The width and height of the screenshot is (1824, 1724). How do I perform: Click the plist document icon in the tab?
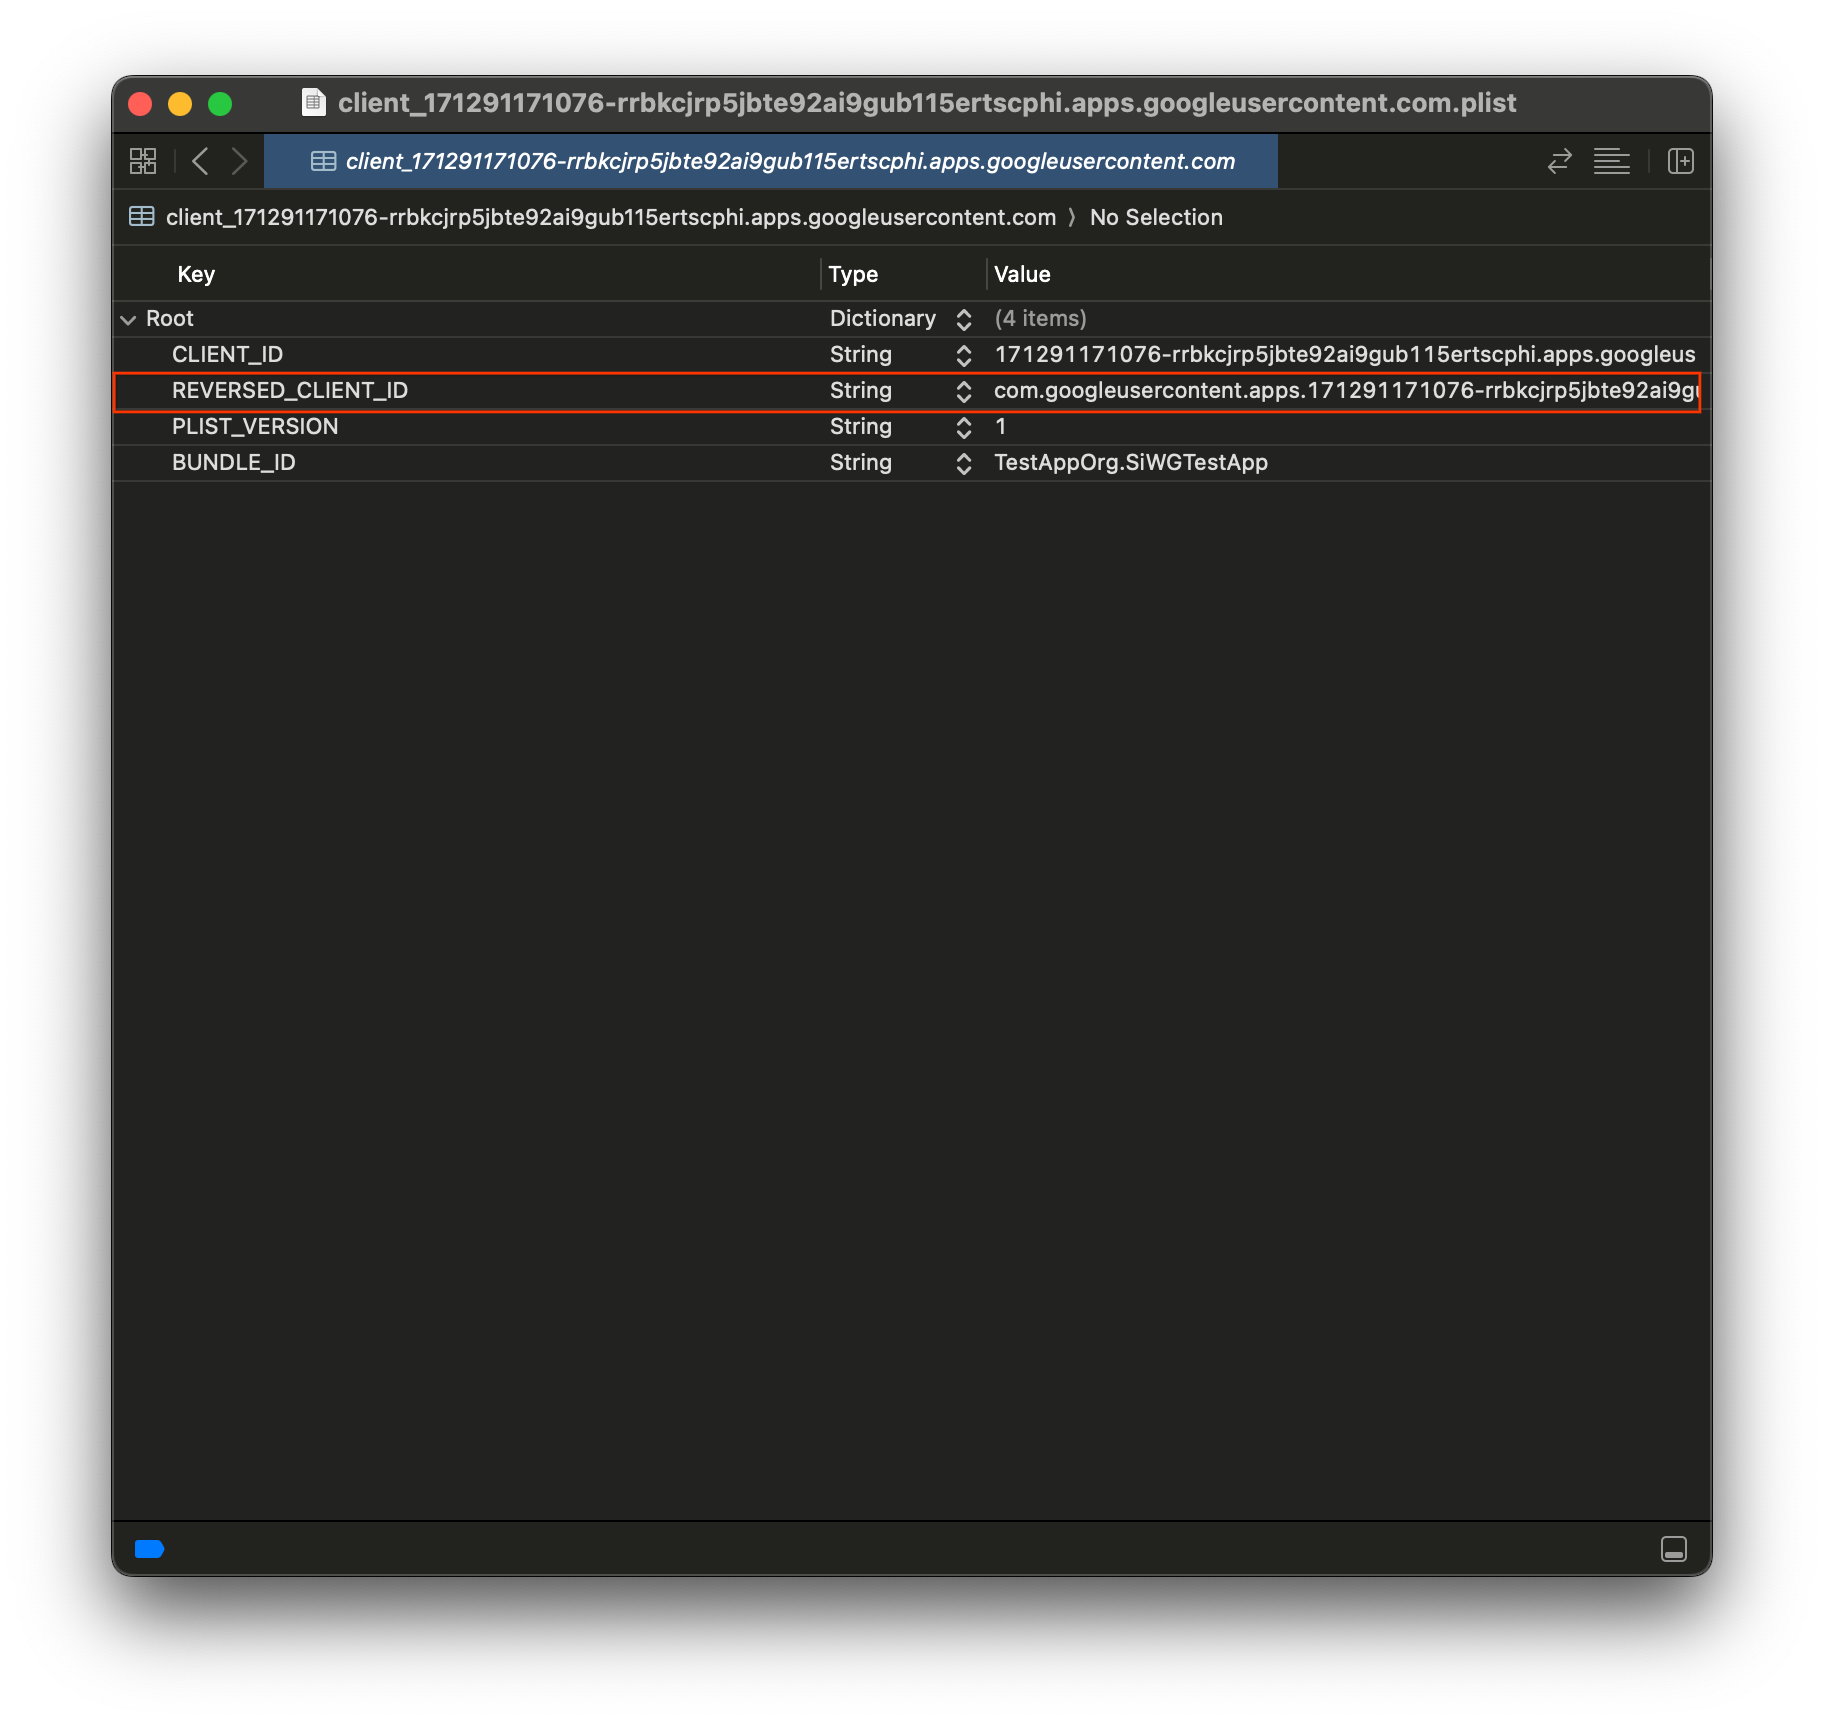(323, 161)
